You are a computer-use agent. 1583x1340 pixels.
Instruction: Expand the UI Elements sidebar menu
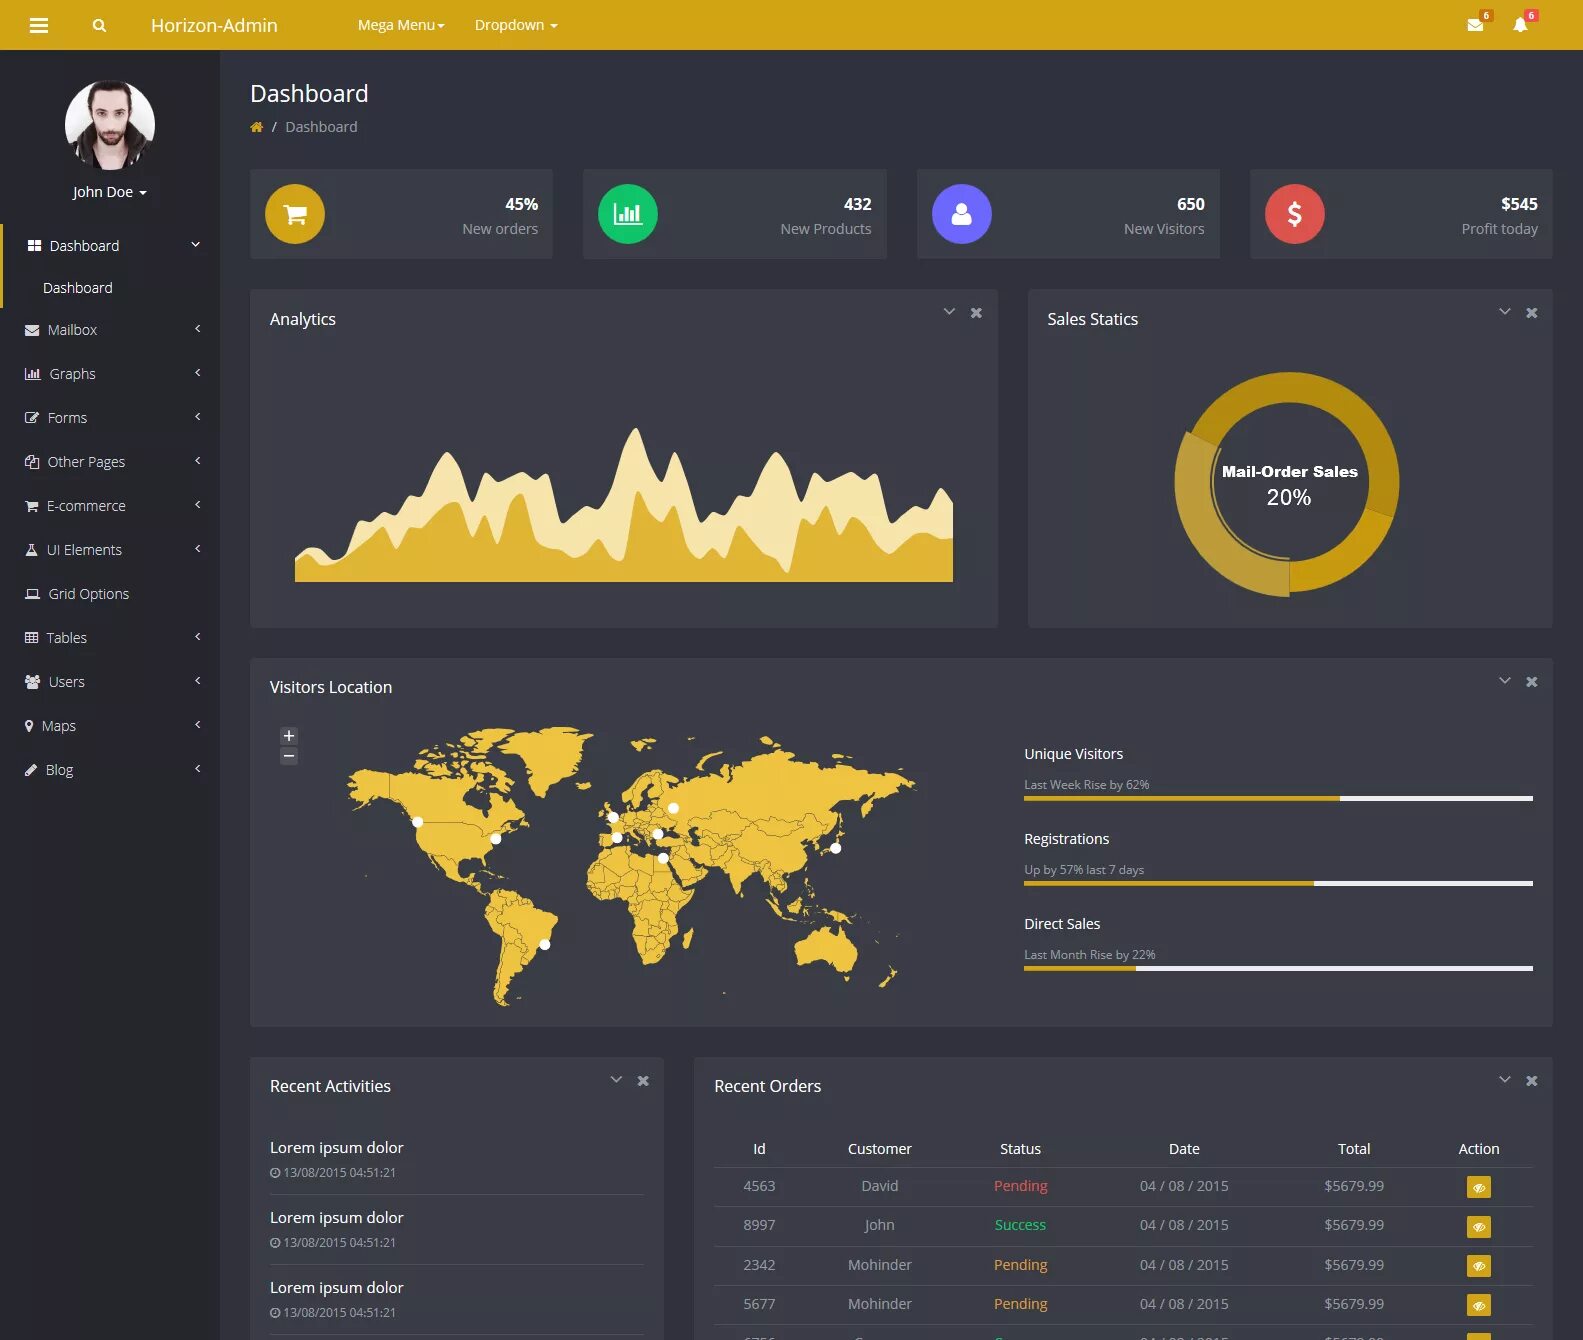pyautogui.click(x=110, y=550)
